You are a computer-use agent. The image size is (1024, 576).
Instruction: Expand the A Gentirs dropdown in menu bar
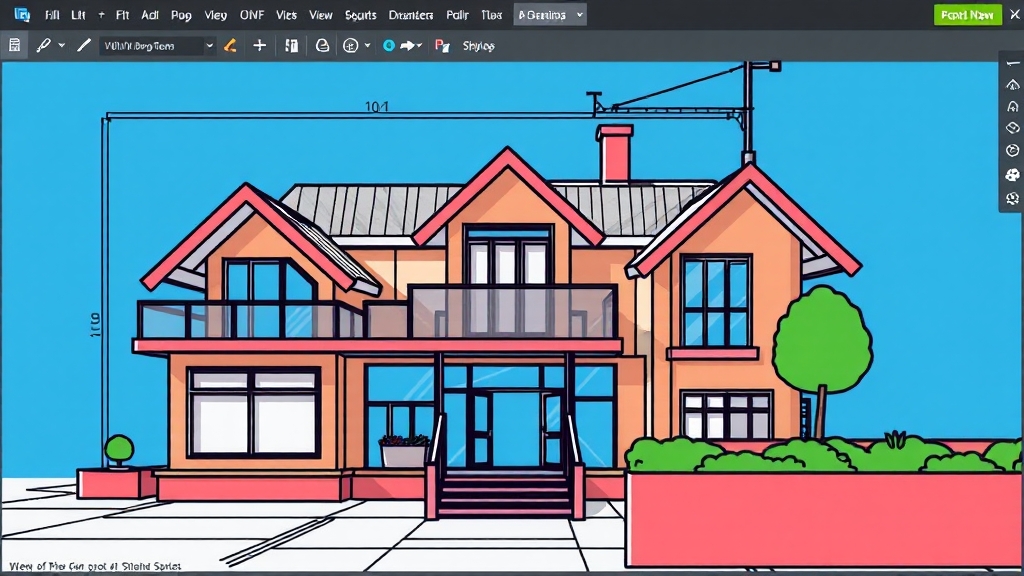pos(550,14)
